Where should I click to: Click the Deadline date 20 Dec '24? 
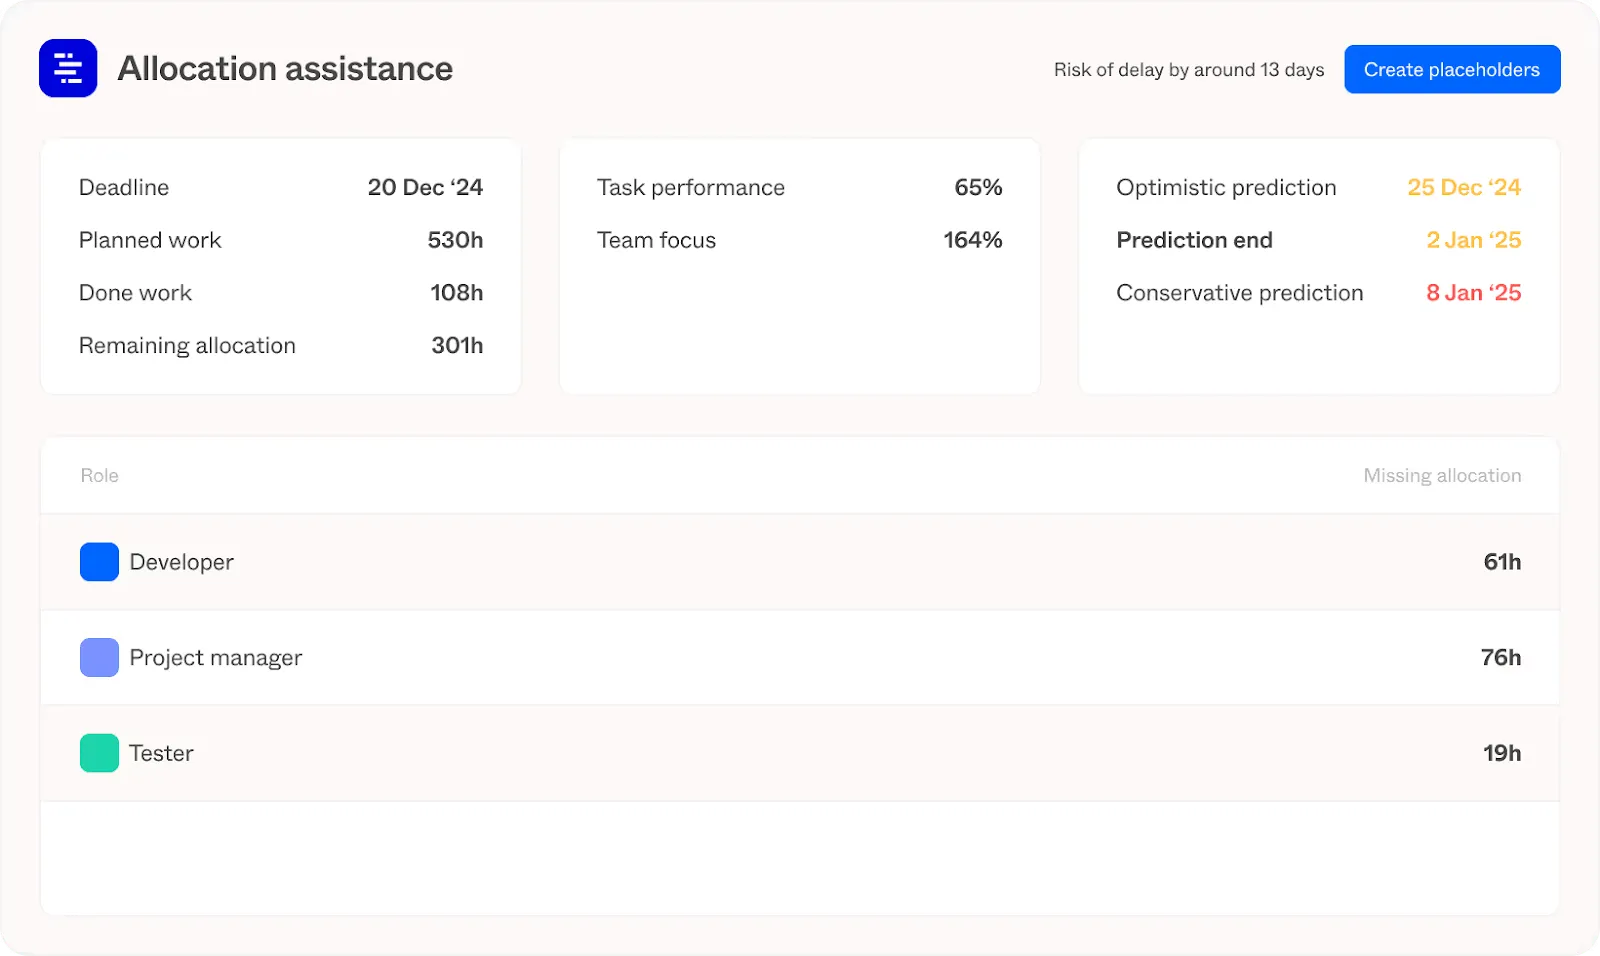click(425, 187)
